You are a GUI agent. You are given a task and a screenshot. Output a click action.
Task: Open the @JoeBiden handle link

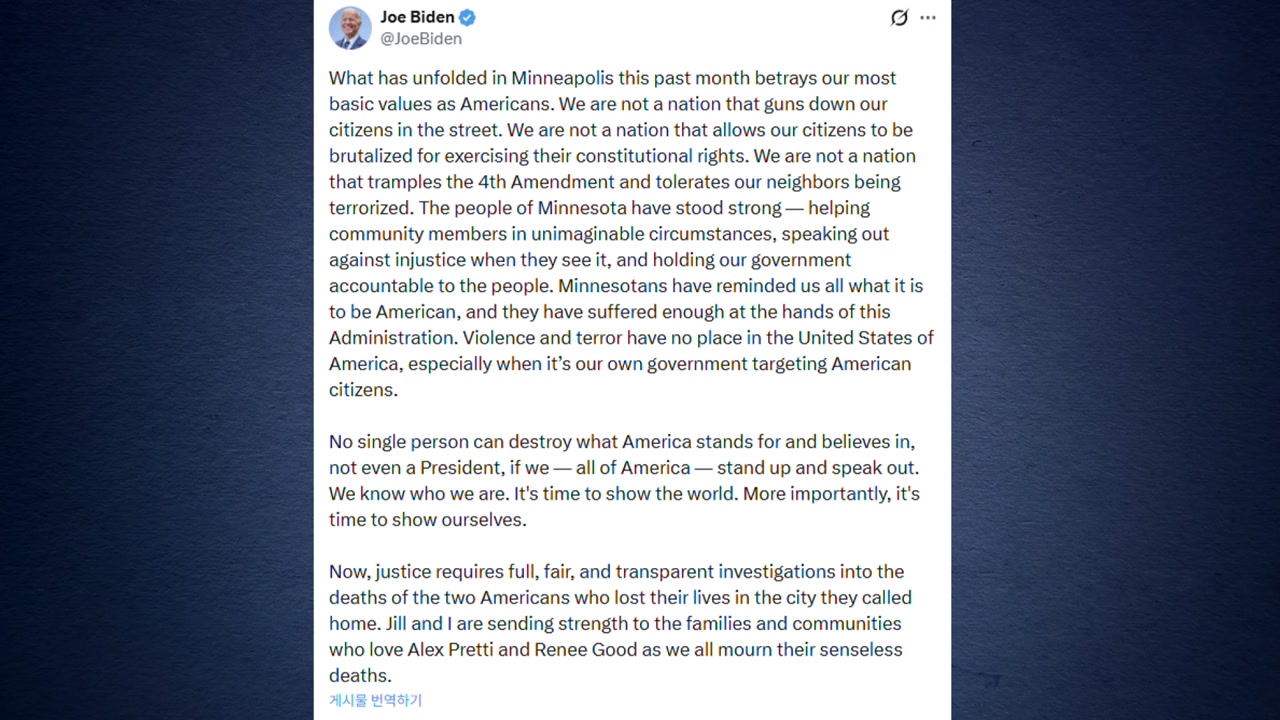point(420,39)
